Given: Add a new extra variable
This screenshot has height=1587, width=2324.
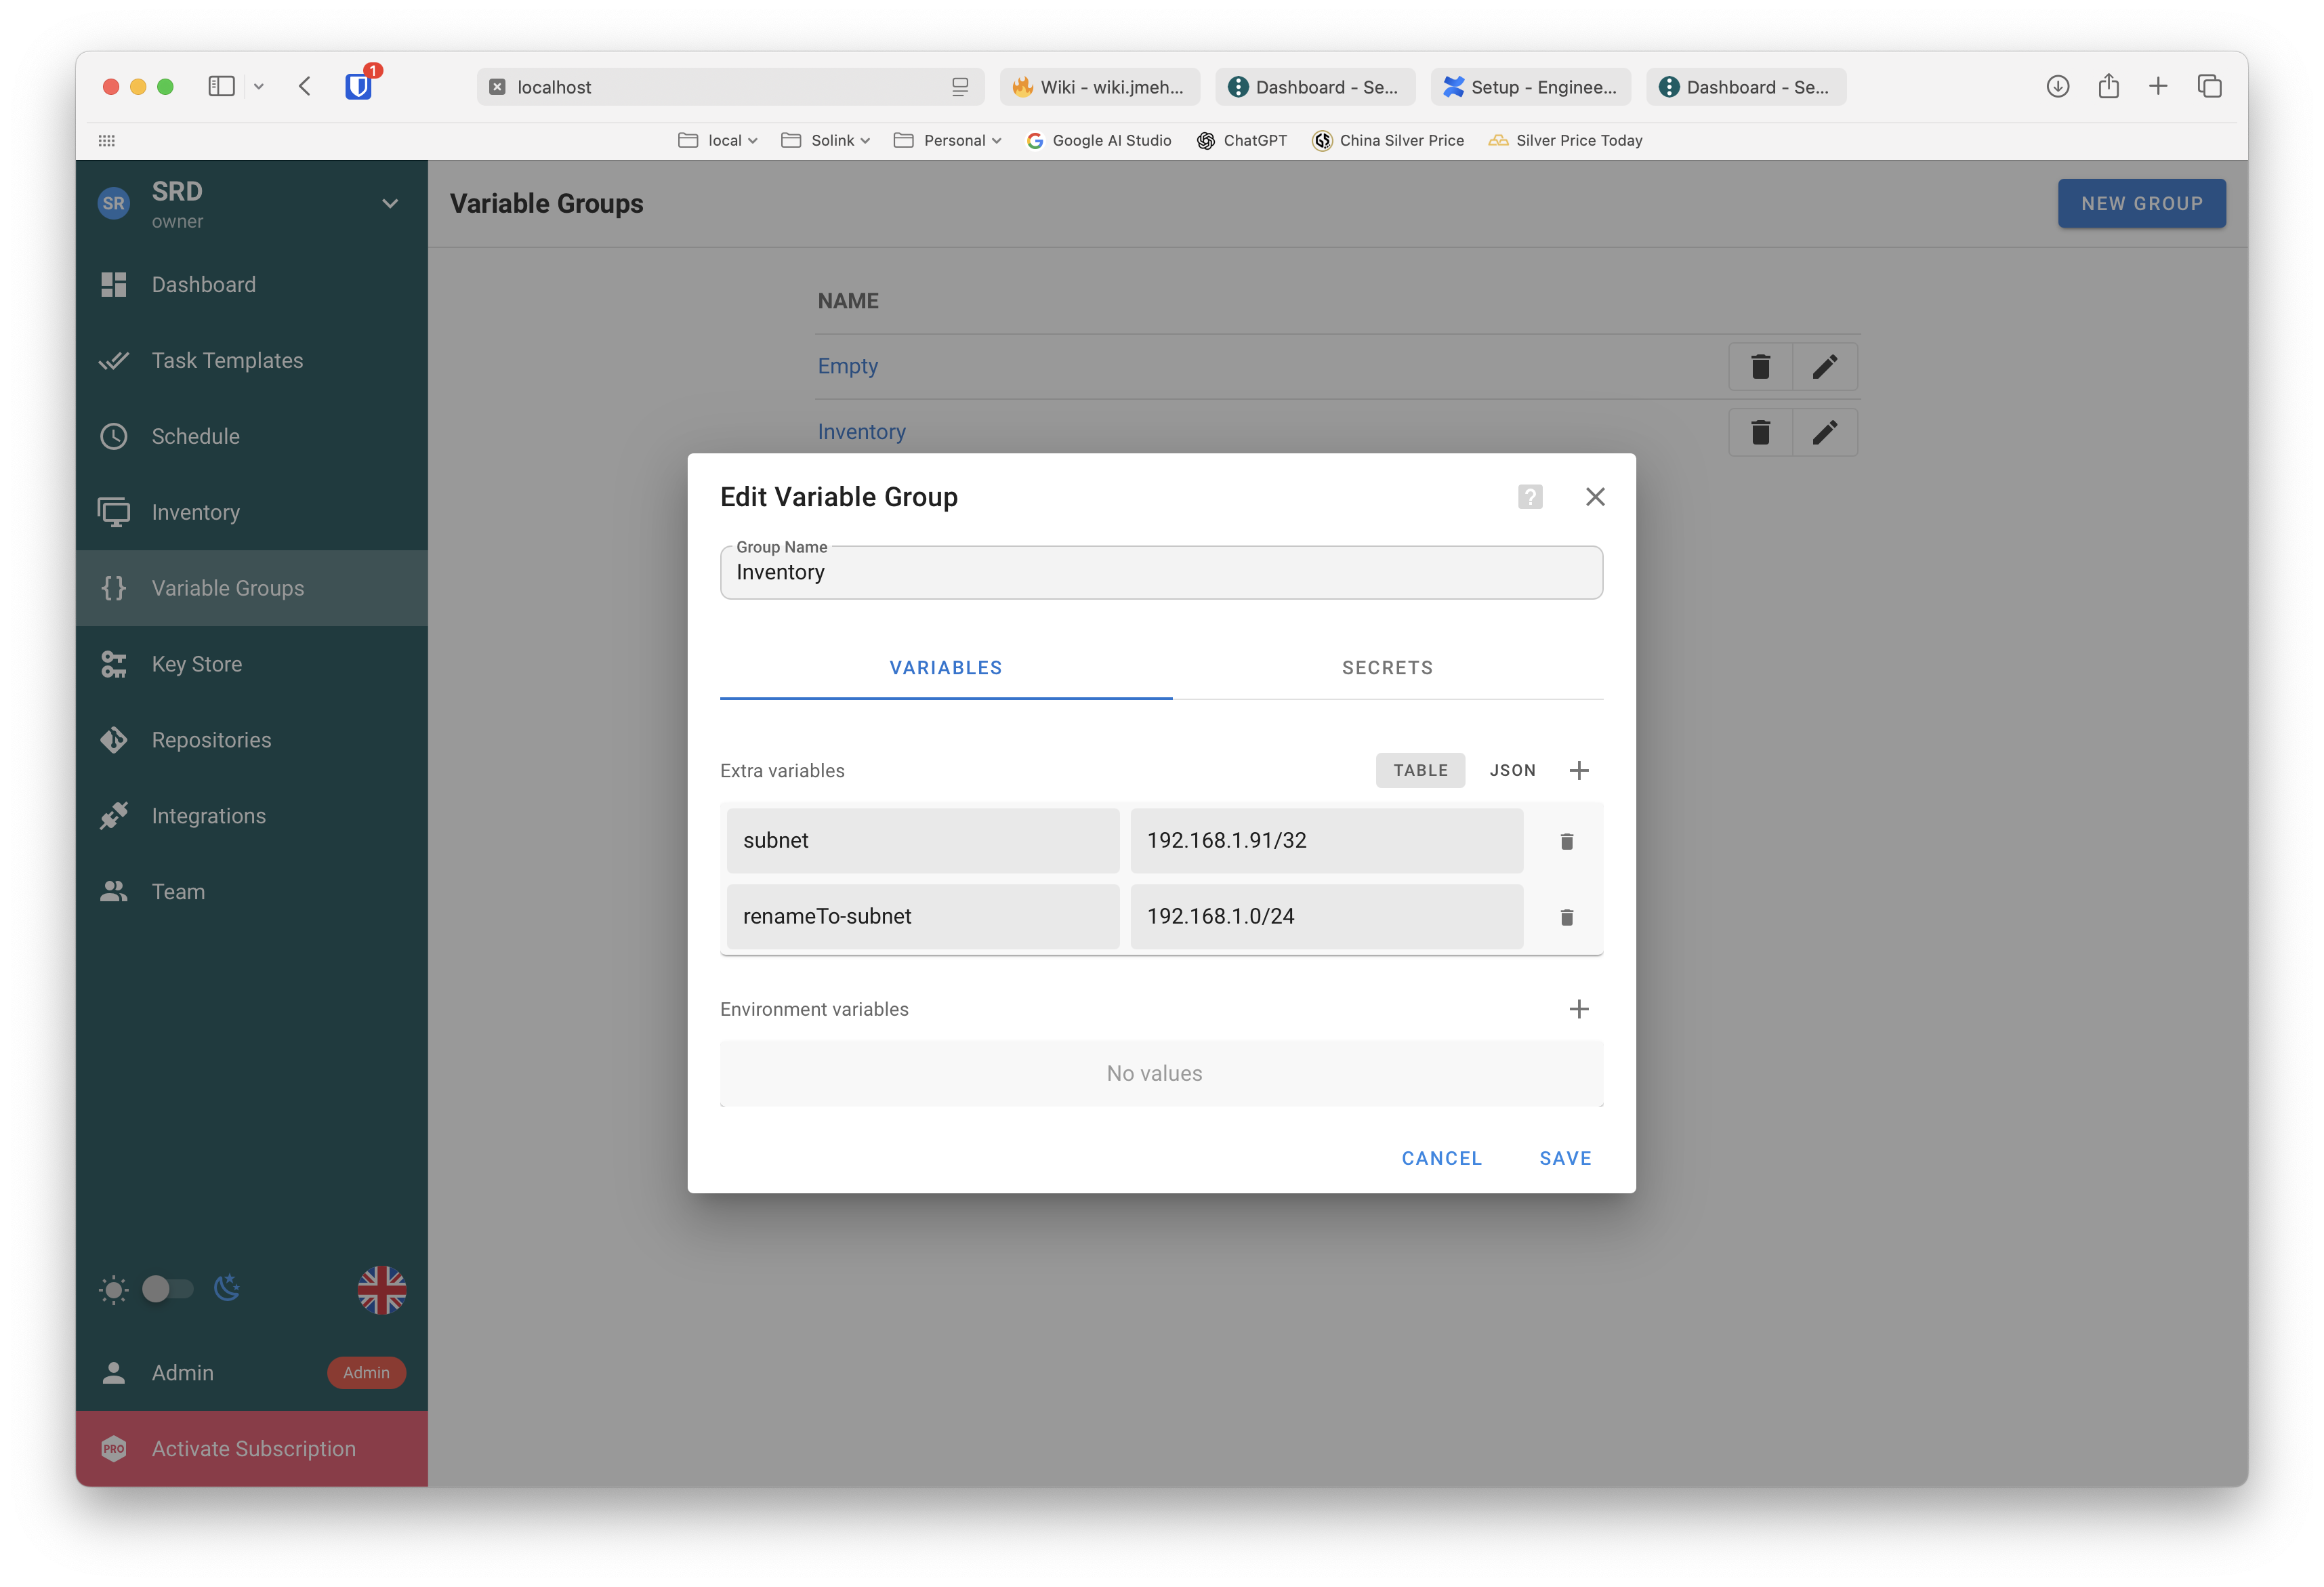Looking at the screenshot, I should [x=1578, y=770].
